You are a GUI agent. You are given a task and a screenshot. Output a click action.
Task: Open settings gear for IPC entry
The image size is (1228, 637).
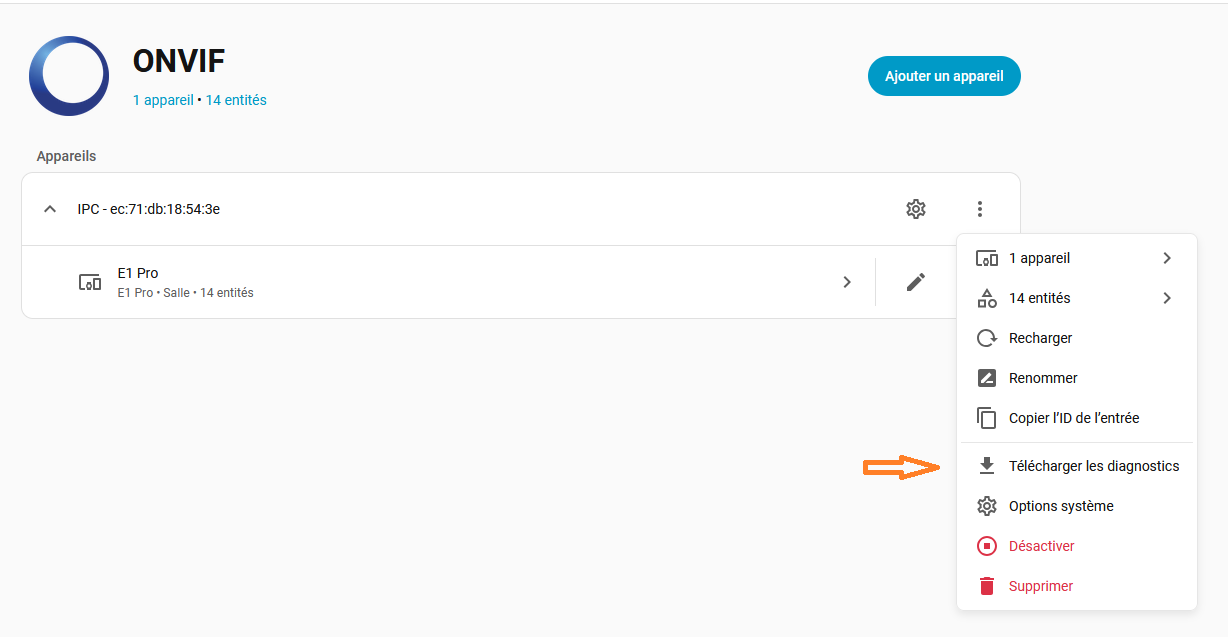point(915,209)
